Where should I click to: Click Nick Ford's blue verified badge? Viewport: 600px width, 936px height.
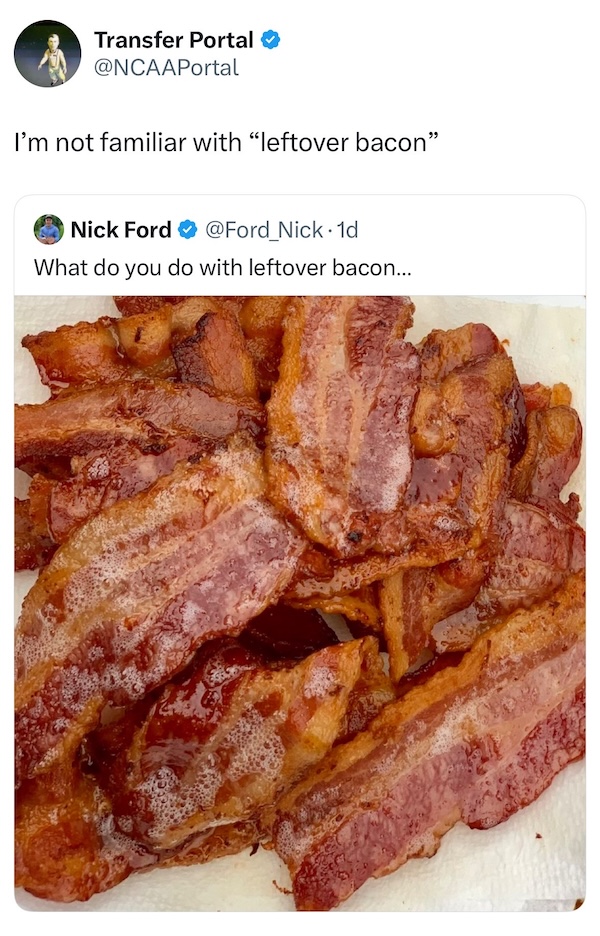coord(187,230)
